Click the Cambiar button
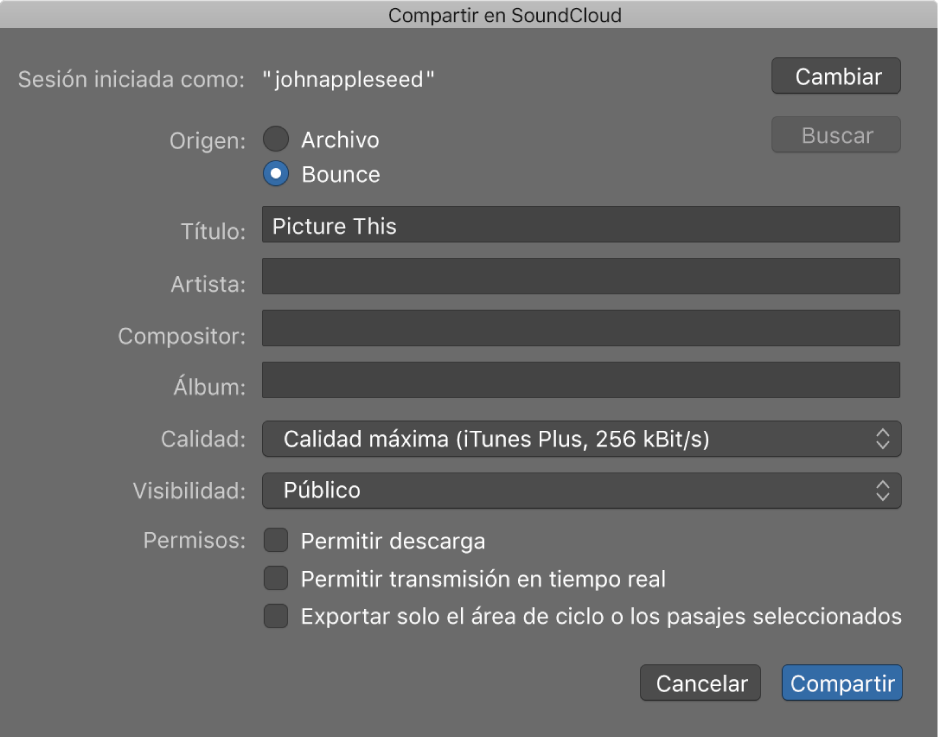The height and width of the screenshot is (737, 939). pos(836,77)
